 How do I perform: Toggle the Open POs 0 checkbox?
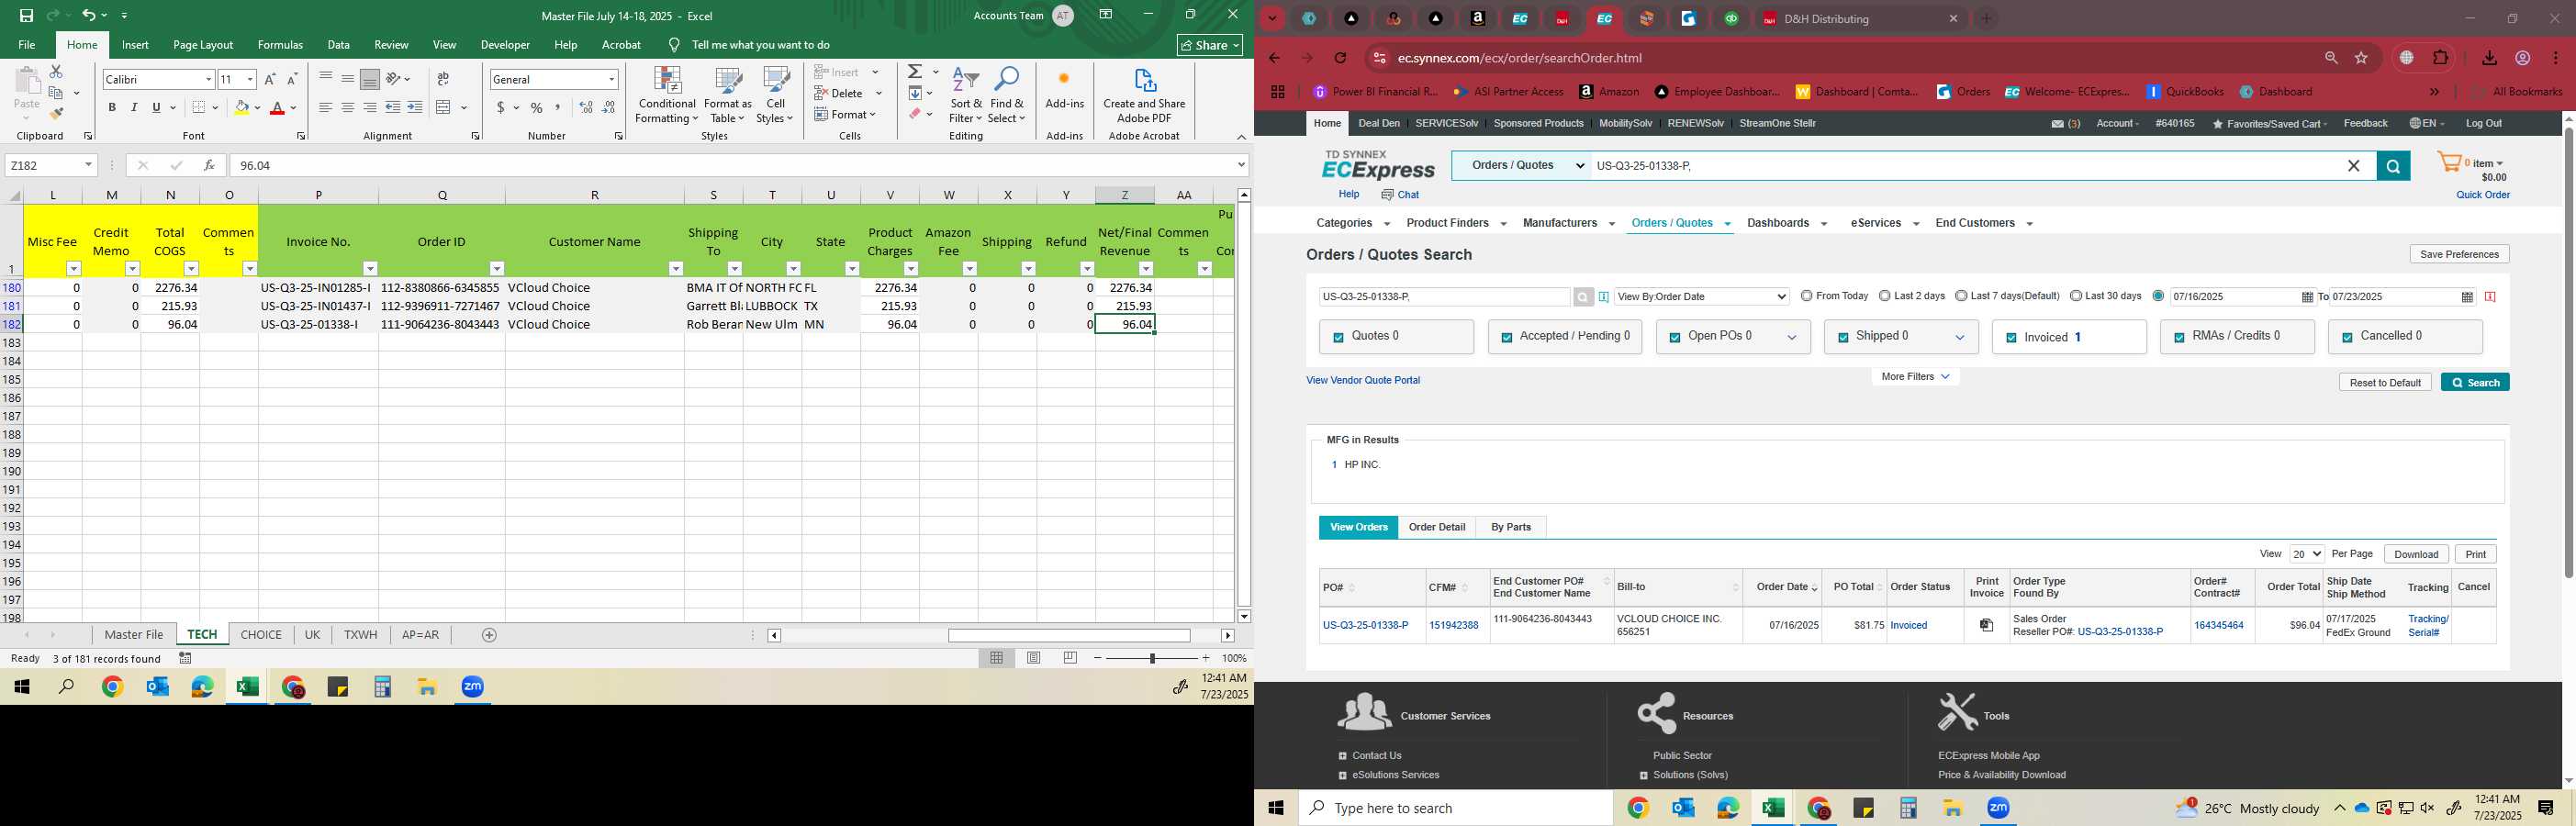(x=1675, y=338)
